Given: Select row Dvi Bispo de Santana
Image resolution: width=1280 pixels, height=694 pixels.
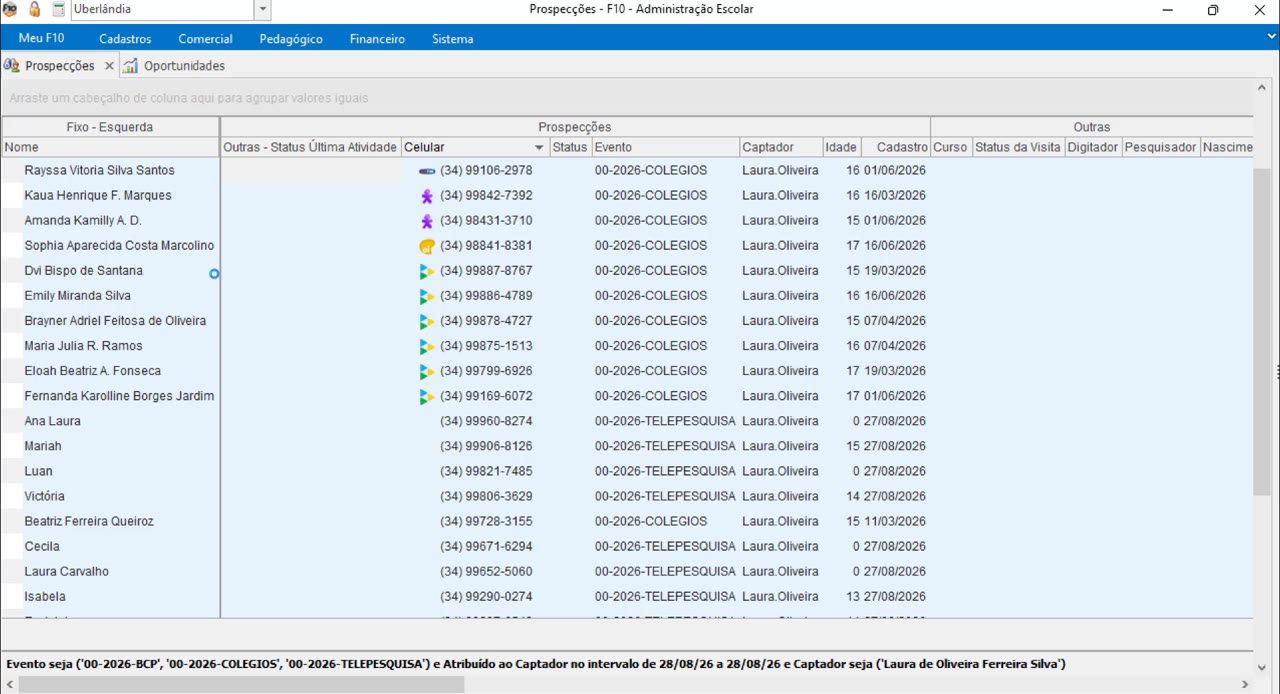Looking at the screenshot, I should [84, 271].
